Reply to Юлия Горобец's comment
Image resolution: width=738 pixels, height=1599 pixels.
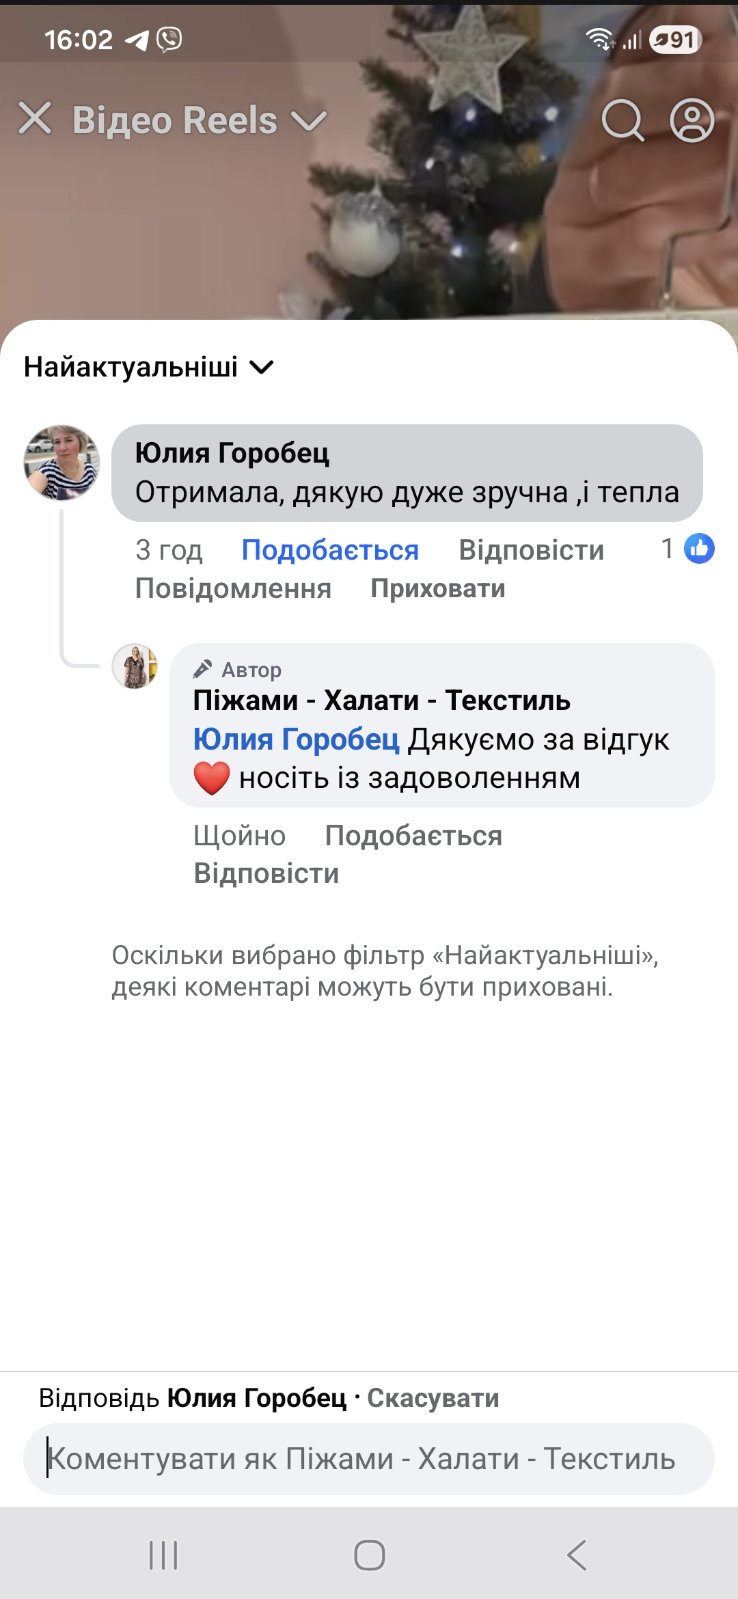click(531, 550)
